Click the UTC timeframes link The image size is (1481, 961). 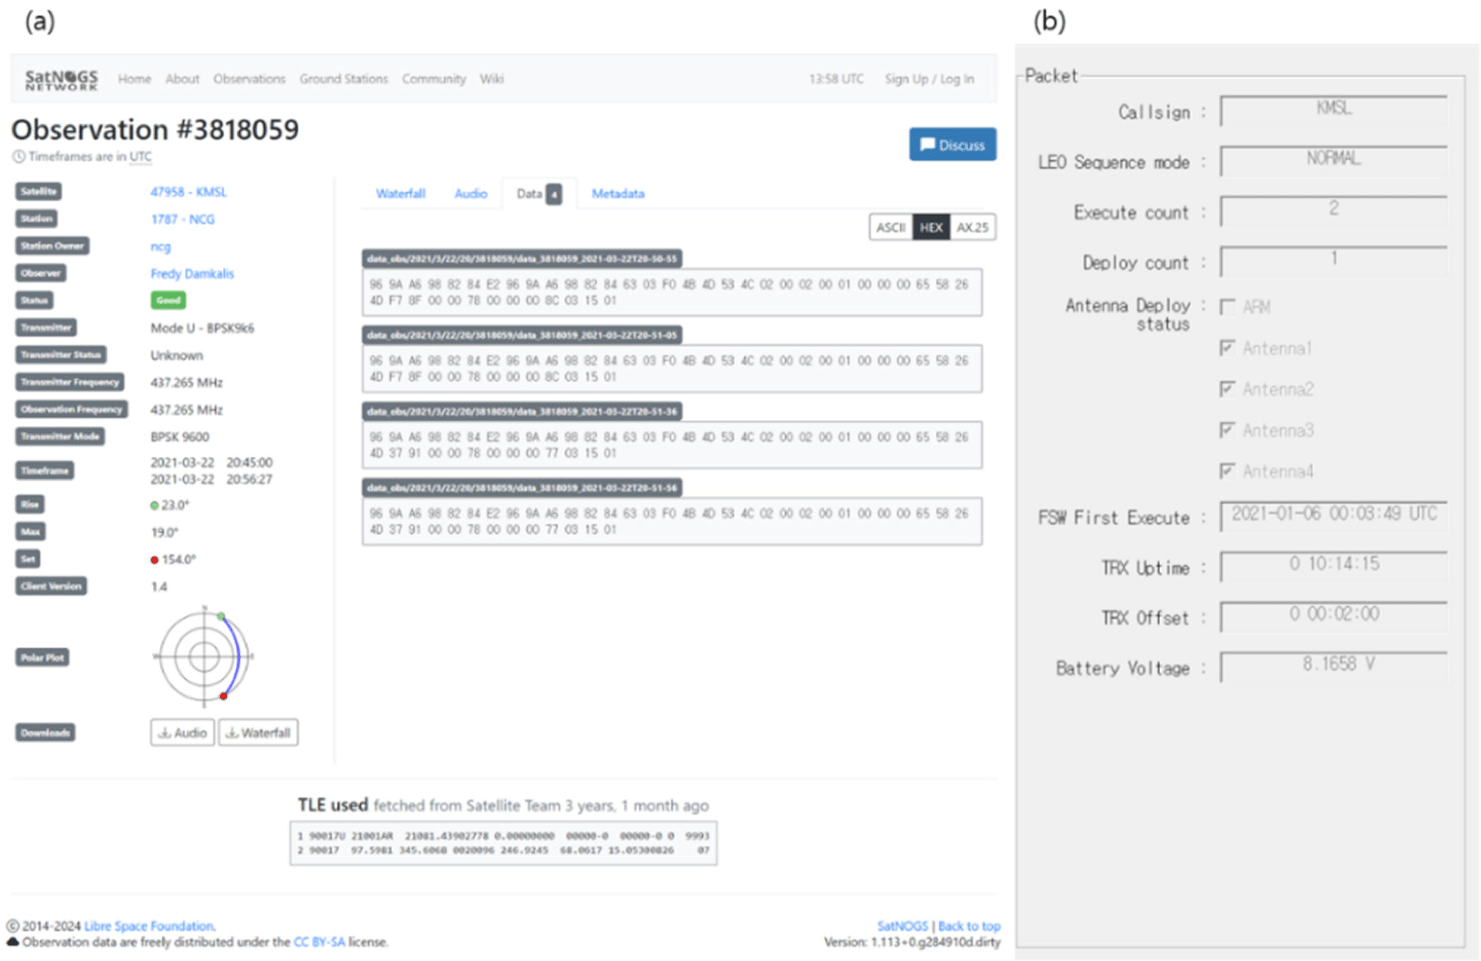tap(141, 157)
